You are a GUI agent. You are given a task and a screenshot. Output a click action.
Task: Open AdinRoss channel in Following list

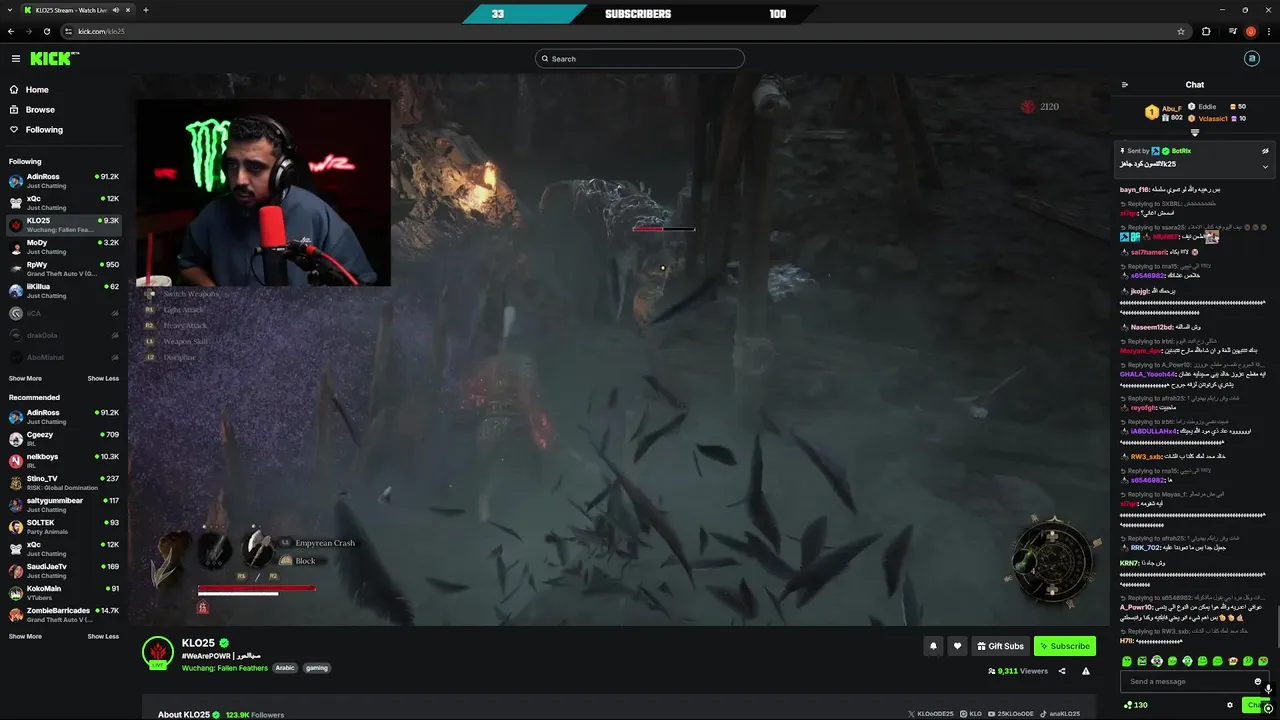pos(64,181)
